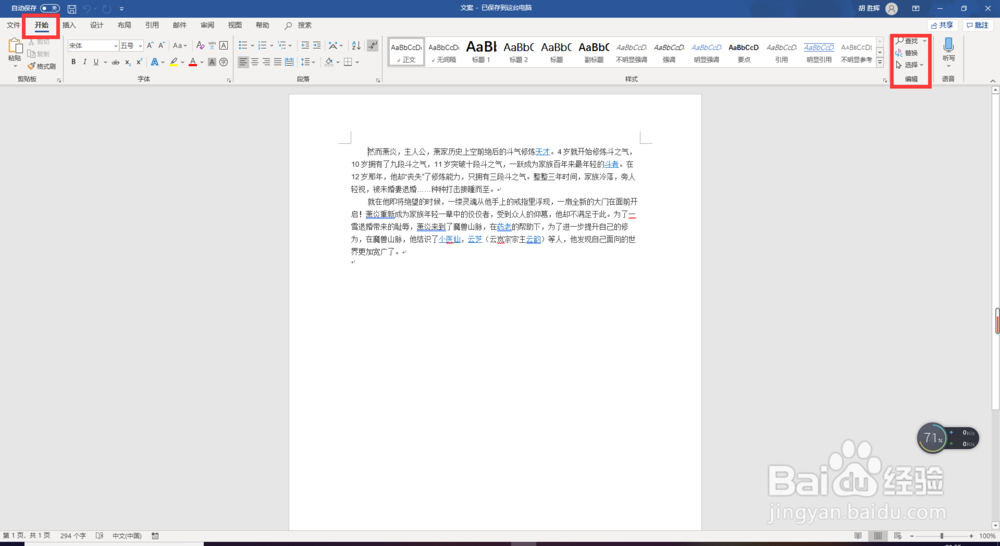Image resolution: width=1000 pixels, height=546 pixels.
Task: Increase font size with the grow font icon
Action: 150,45
